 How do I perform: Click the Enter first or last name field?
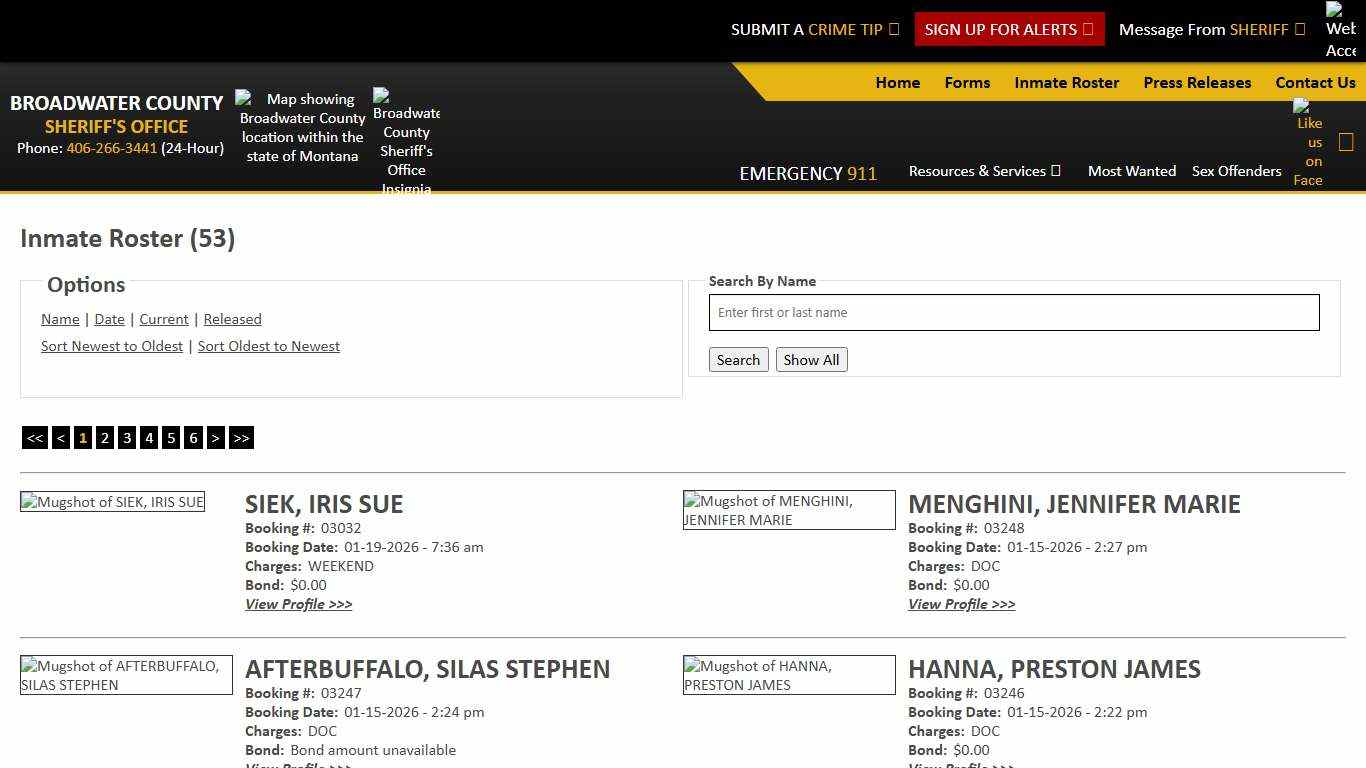[x=1013, y=312]
